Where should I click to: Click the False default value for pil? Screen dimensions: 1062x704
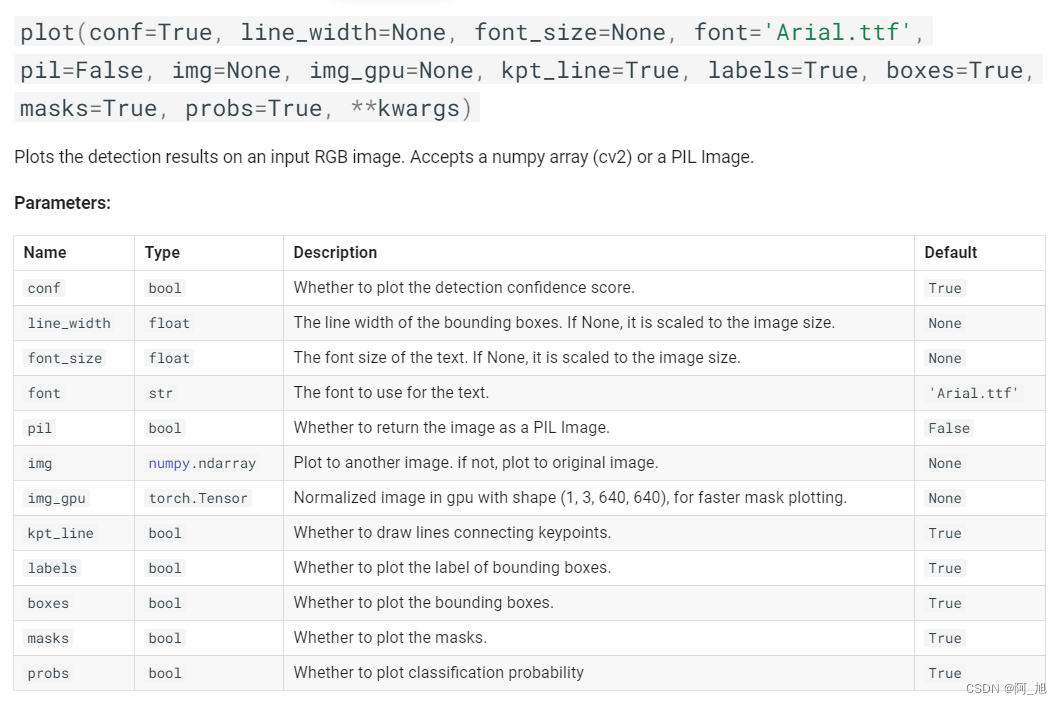point(949,428)
